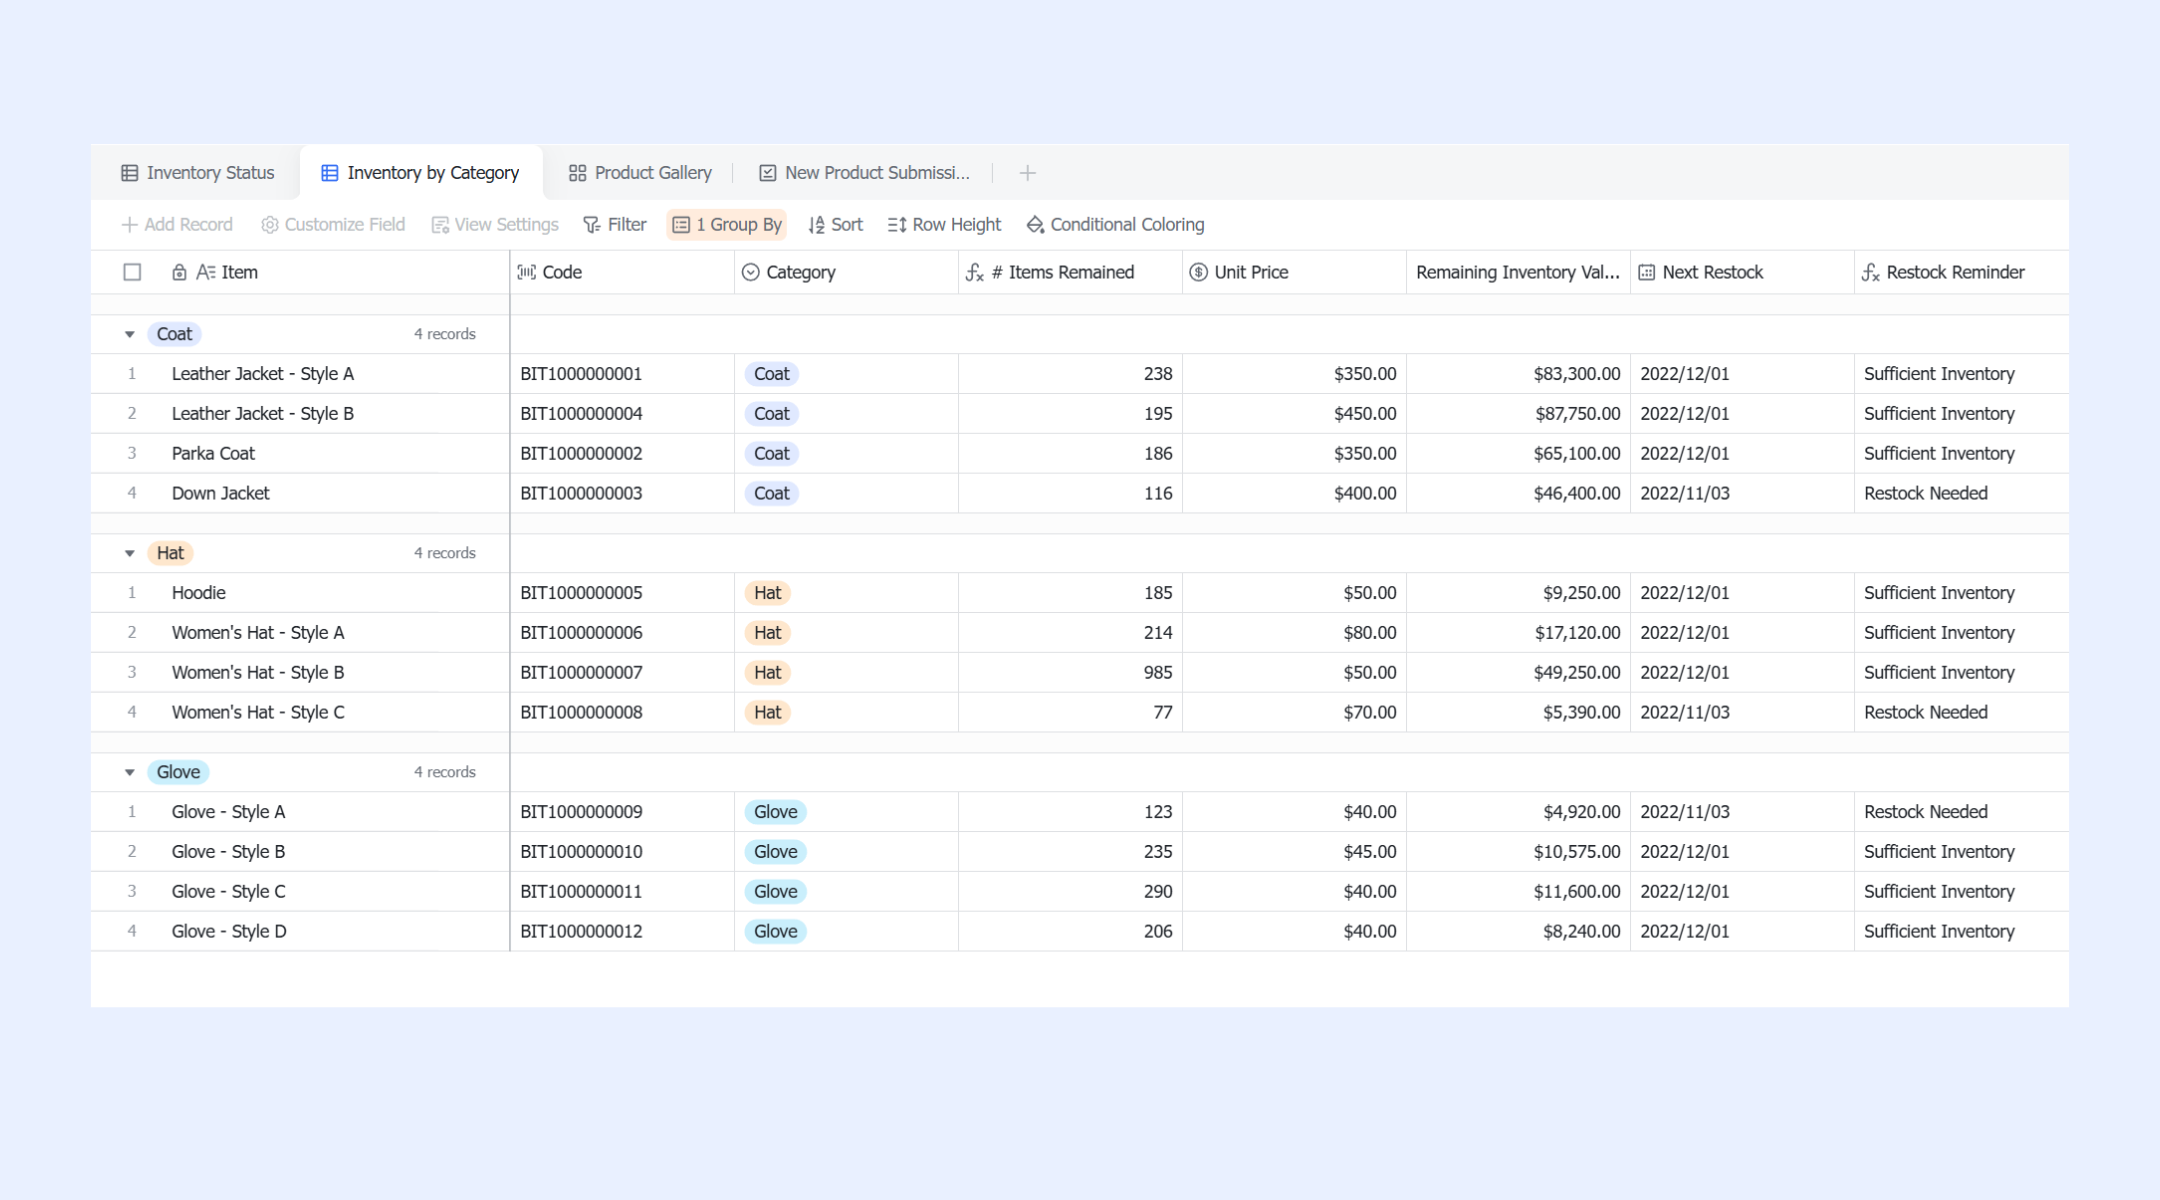Click the View Settings icon
The image size is (2160, 1200).
click(440, 225)
